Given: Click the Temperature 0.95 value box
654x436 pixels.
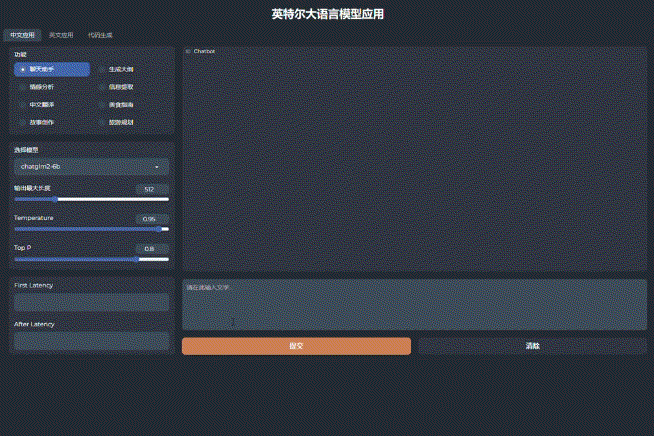Looking at the screenshot, I should (152, 219).
